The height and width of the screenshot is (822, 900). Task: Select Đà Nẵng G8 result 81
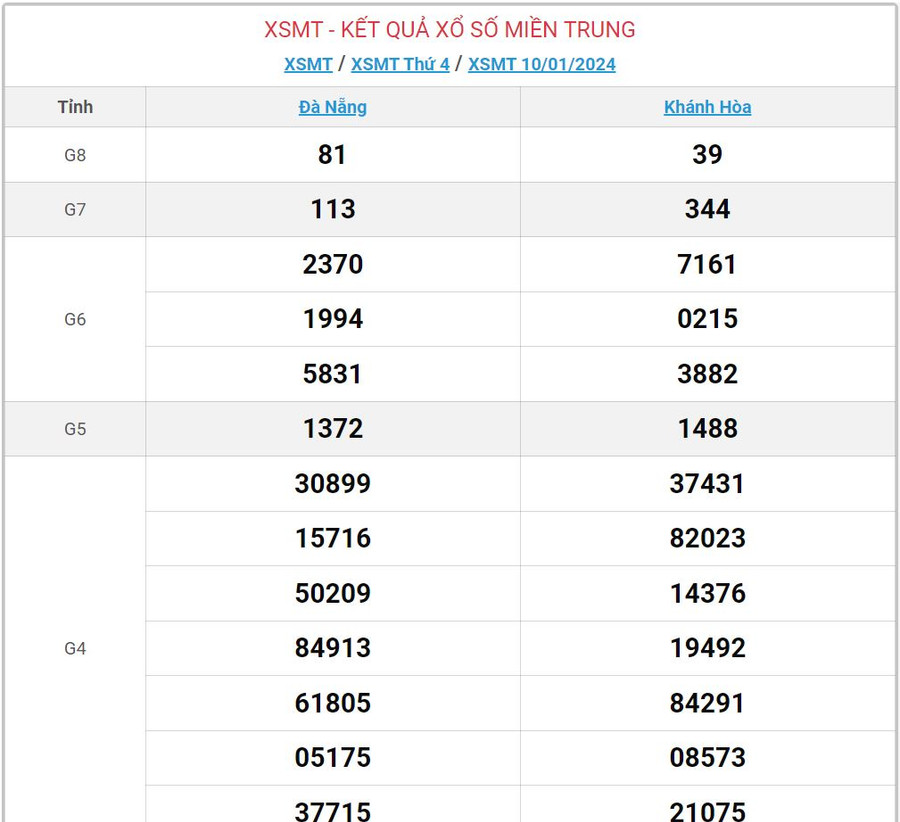point(332,155)
